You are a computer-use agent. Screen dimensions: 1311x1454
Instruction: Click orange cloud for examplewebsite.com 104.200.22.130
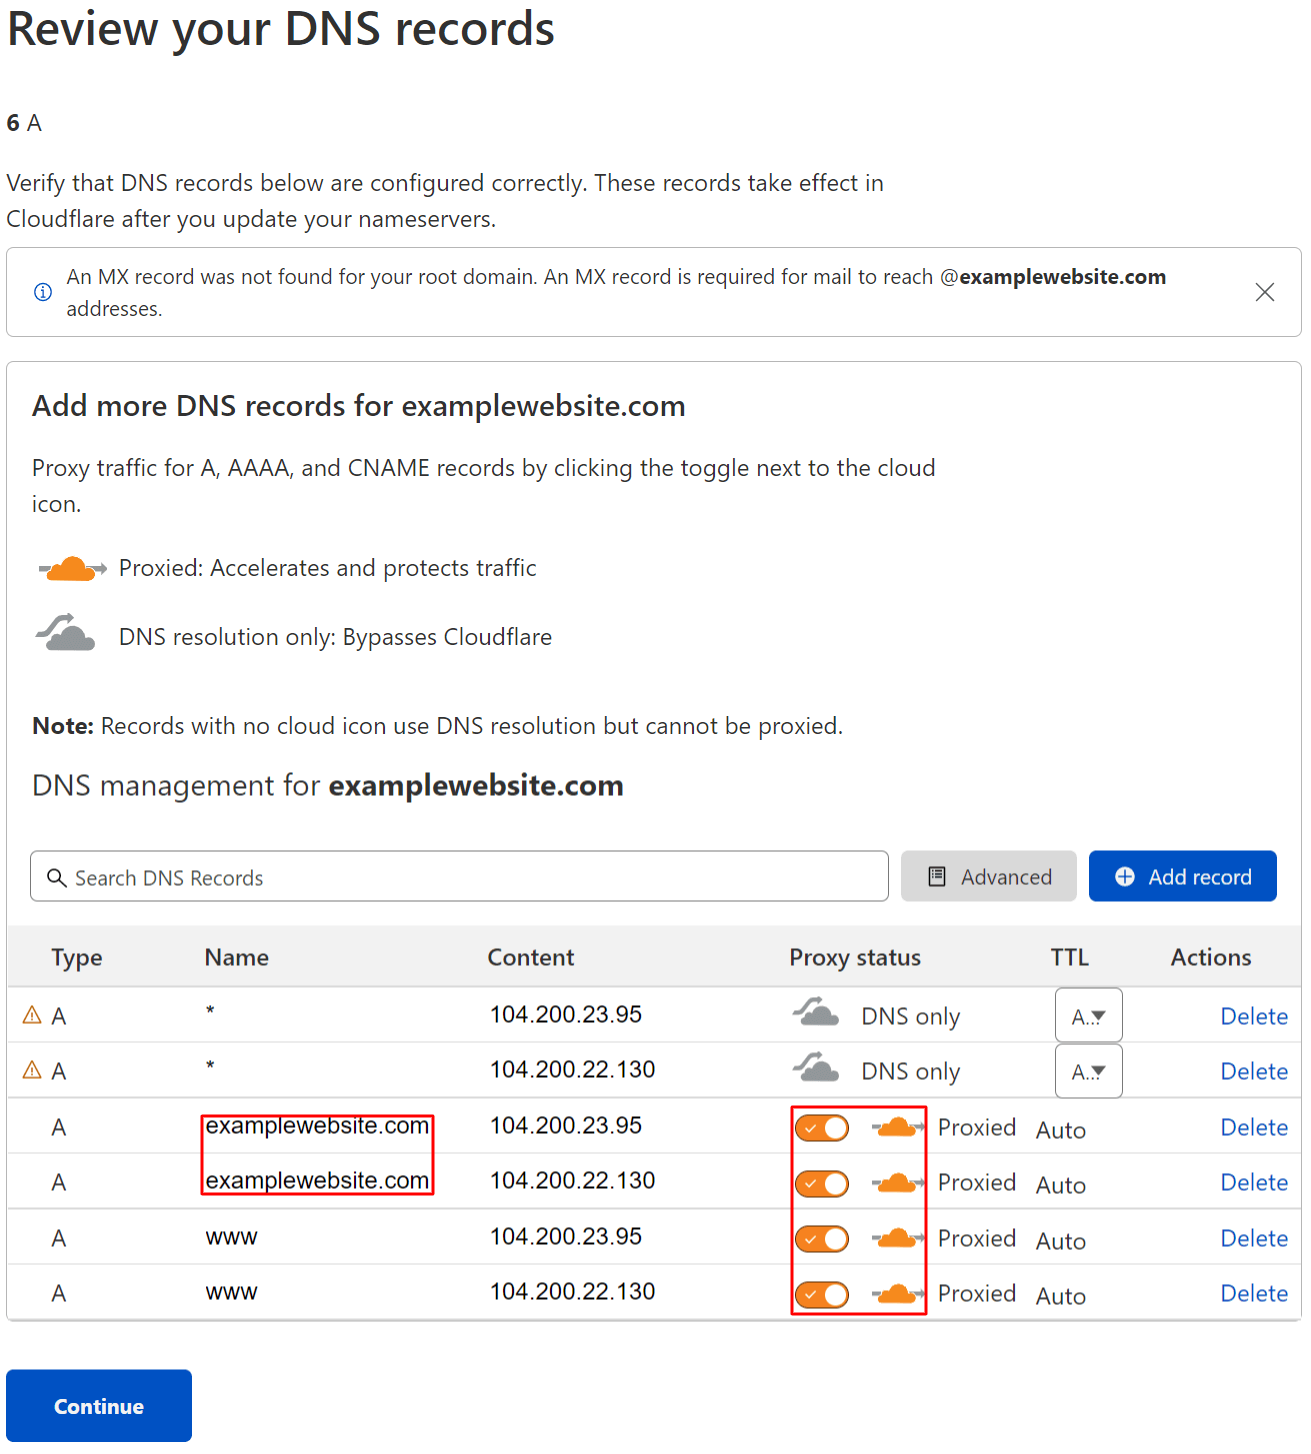click(897, 1183)
